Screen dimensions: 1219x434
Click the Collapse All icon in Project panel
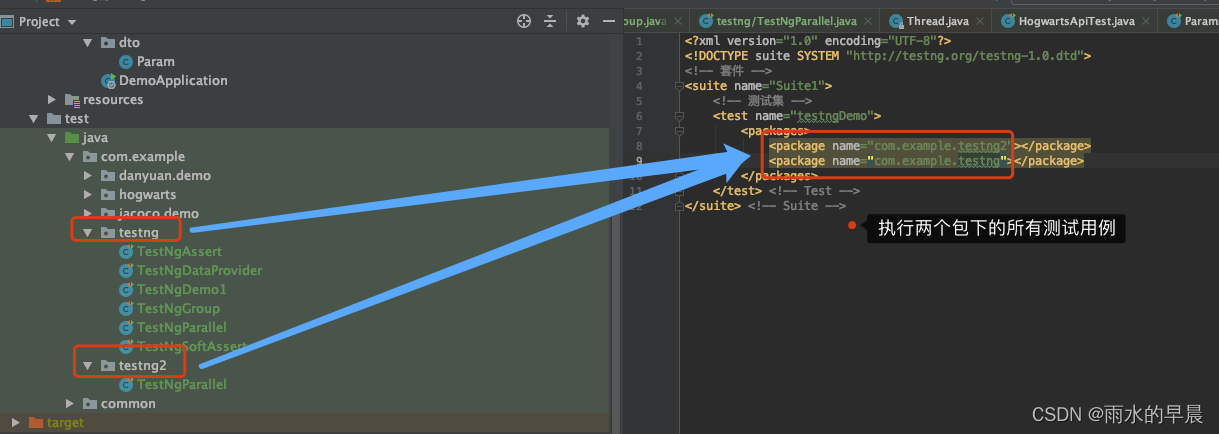point(549,21)
